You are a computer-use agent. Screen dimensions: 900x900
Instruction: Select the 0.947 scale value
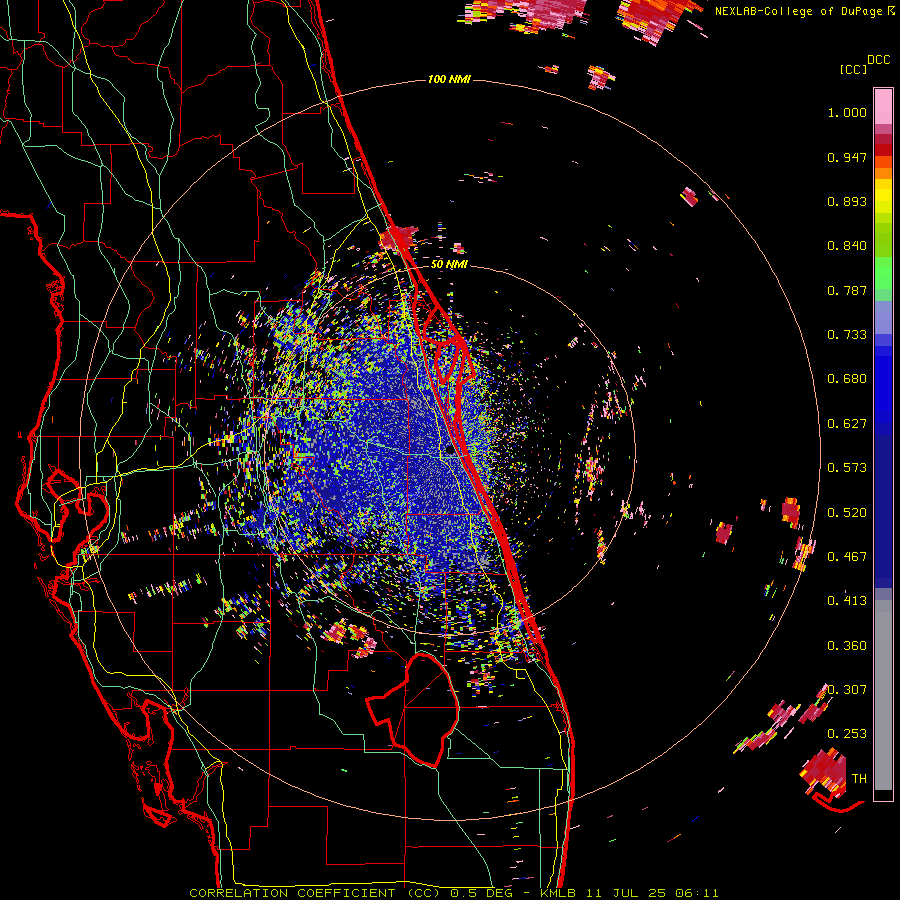(x=847, y=157)
